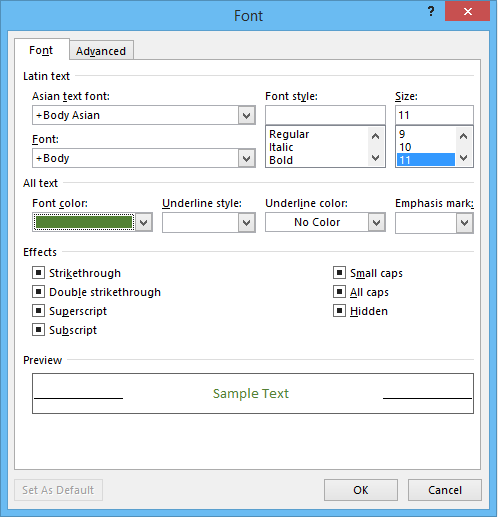The height and width of the screenshot is (517, 498).
Task: Toggle the Strikethrough checkbox
Action: click(39, 273)
